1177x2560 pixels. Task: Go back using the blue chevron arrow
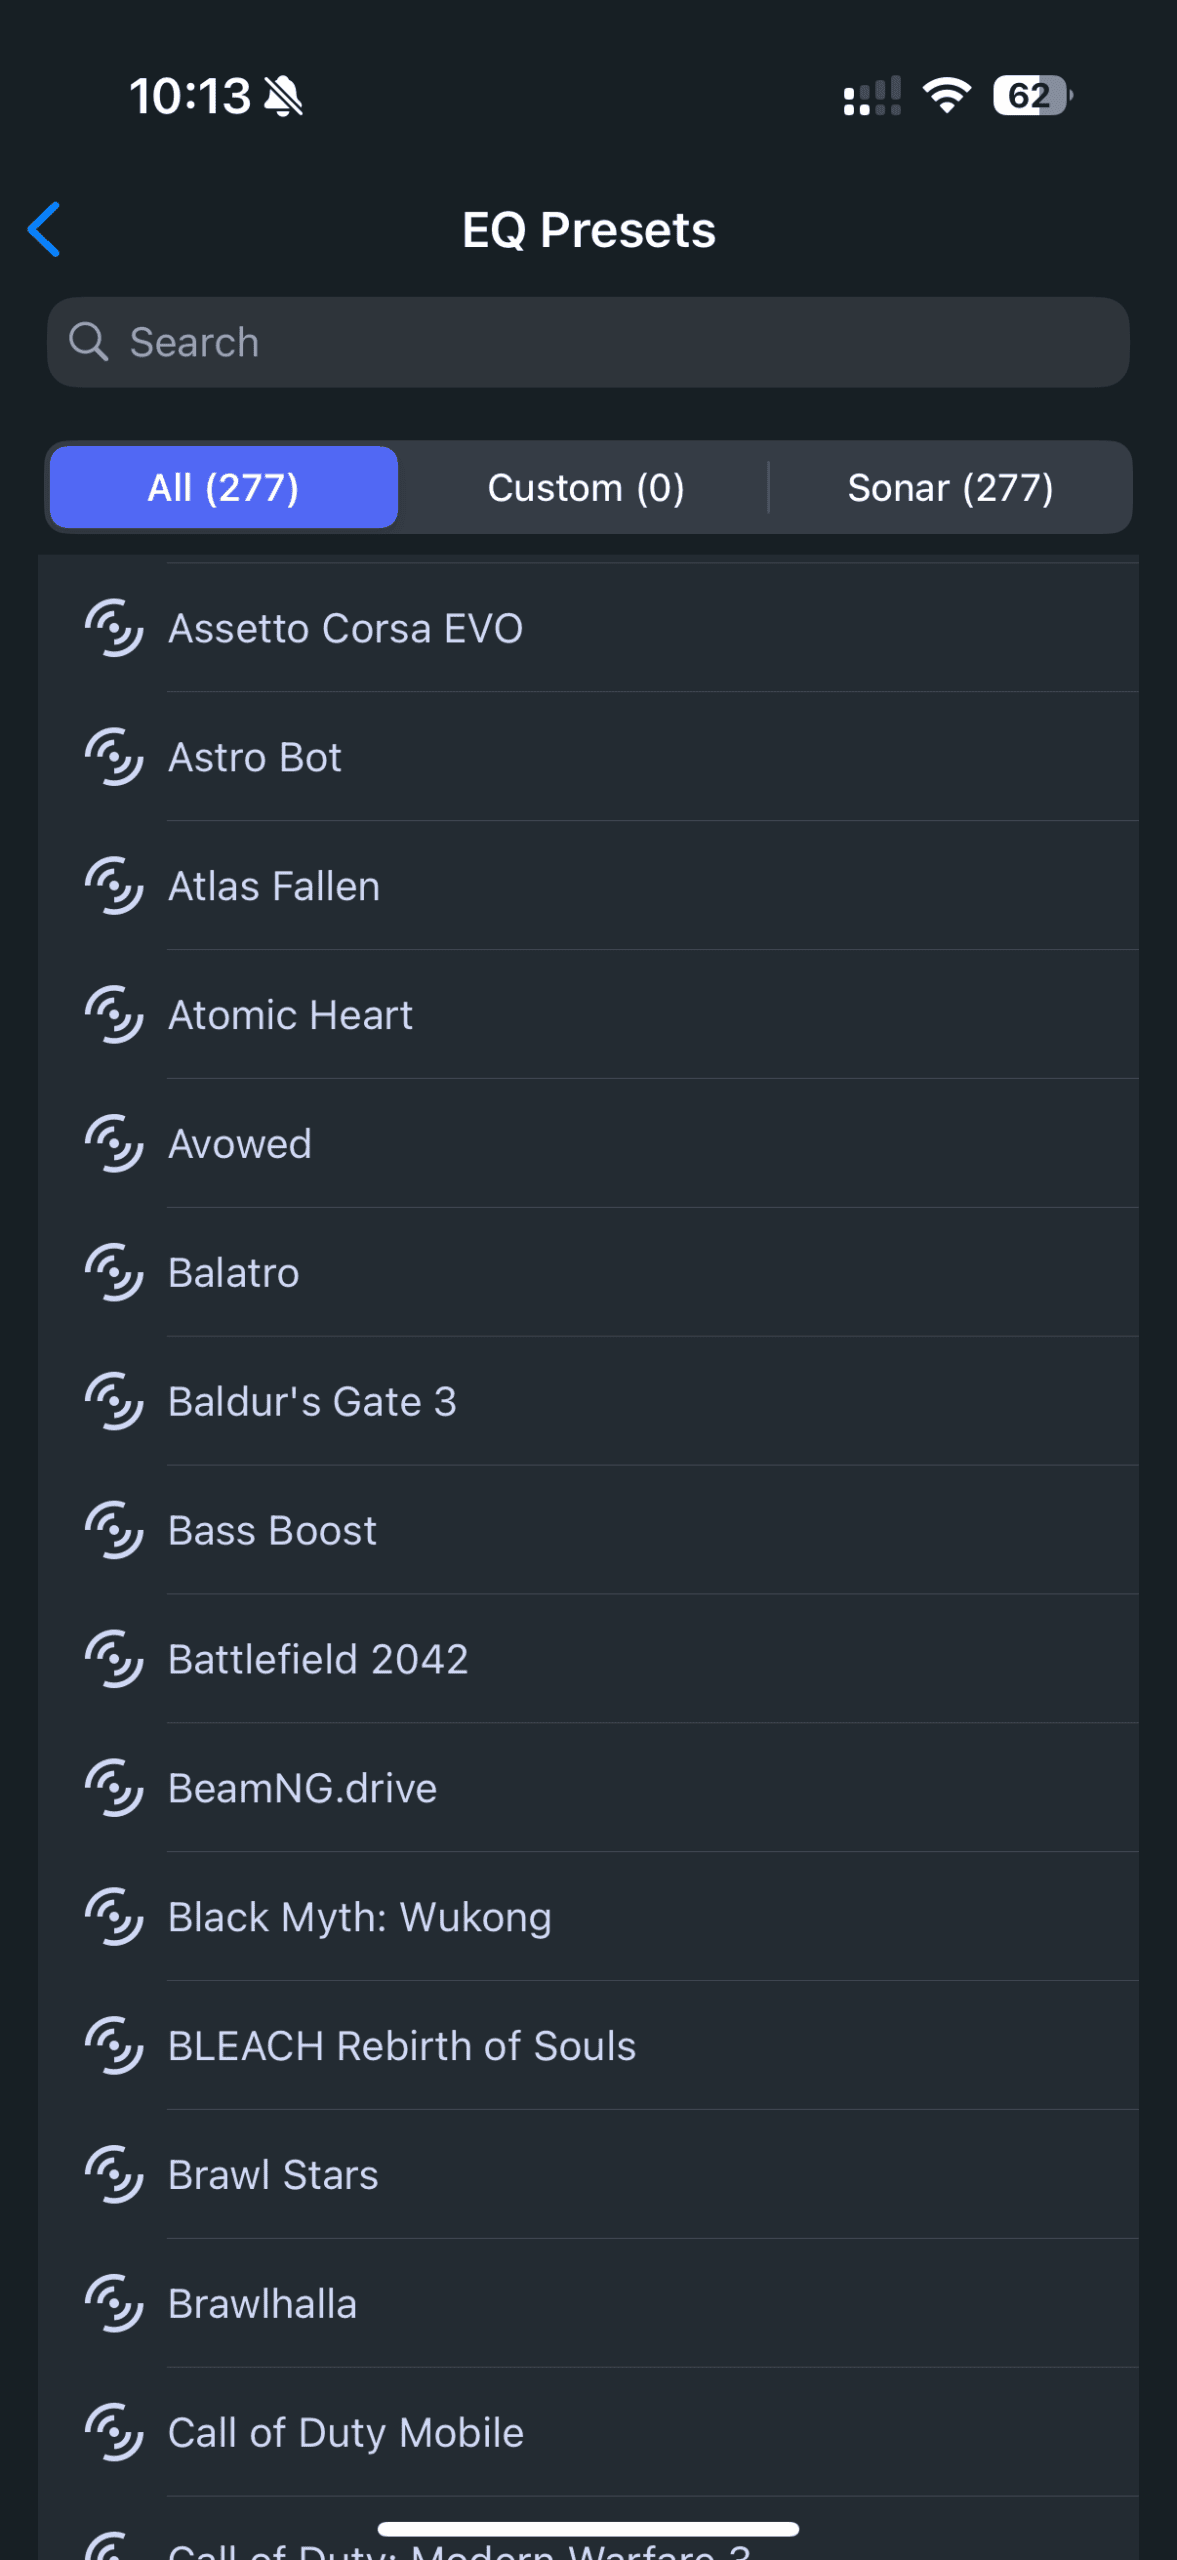(44, 229)
